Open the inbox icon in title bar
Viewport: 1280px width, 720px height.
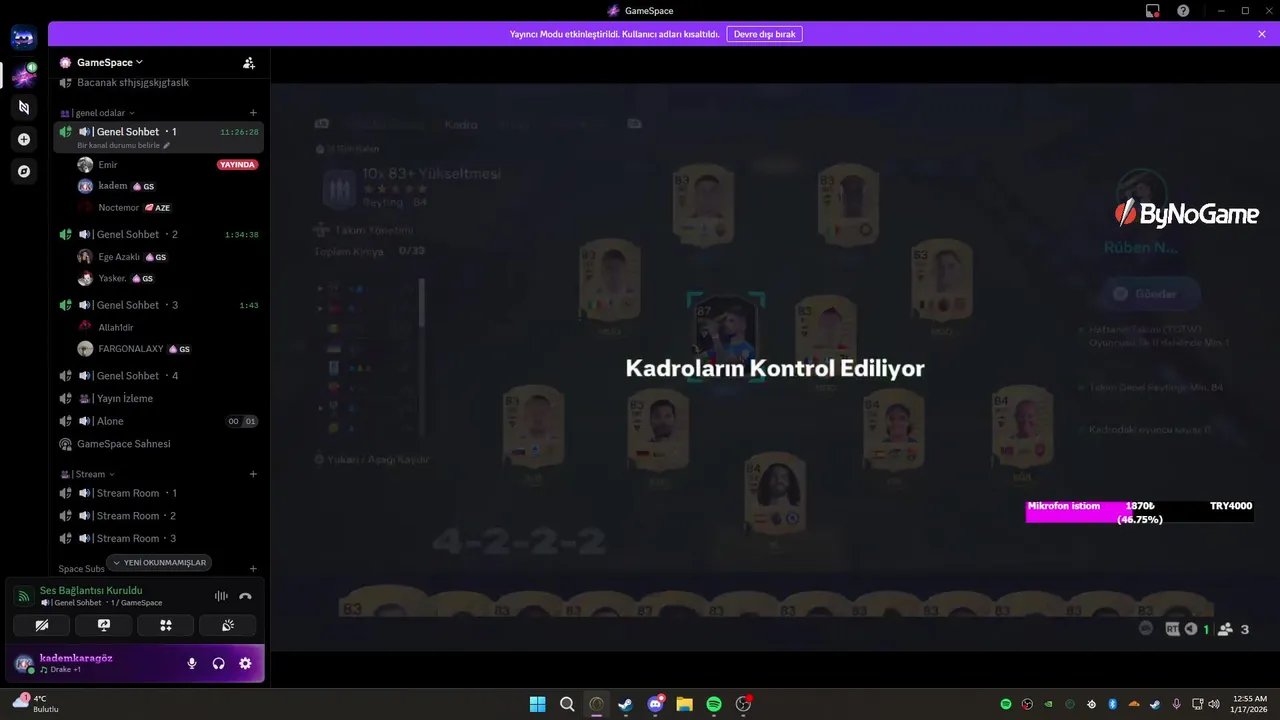click(1153, 11)
